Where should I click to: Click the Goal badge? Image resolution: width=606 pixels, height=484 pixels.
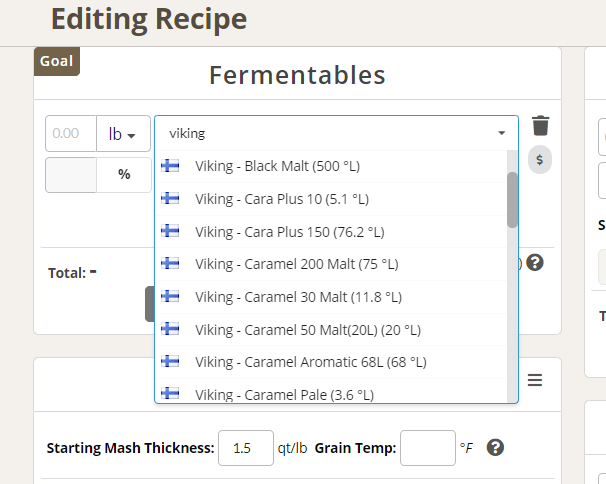[x=56, y=61]
